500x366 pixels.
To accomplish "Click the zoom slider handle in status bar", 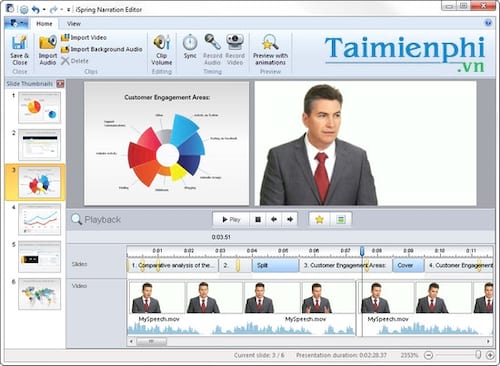I will pos(478,355).
